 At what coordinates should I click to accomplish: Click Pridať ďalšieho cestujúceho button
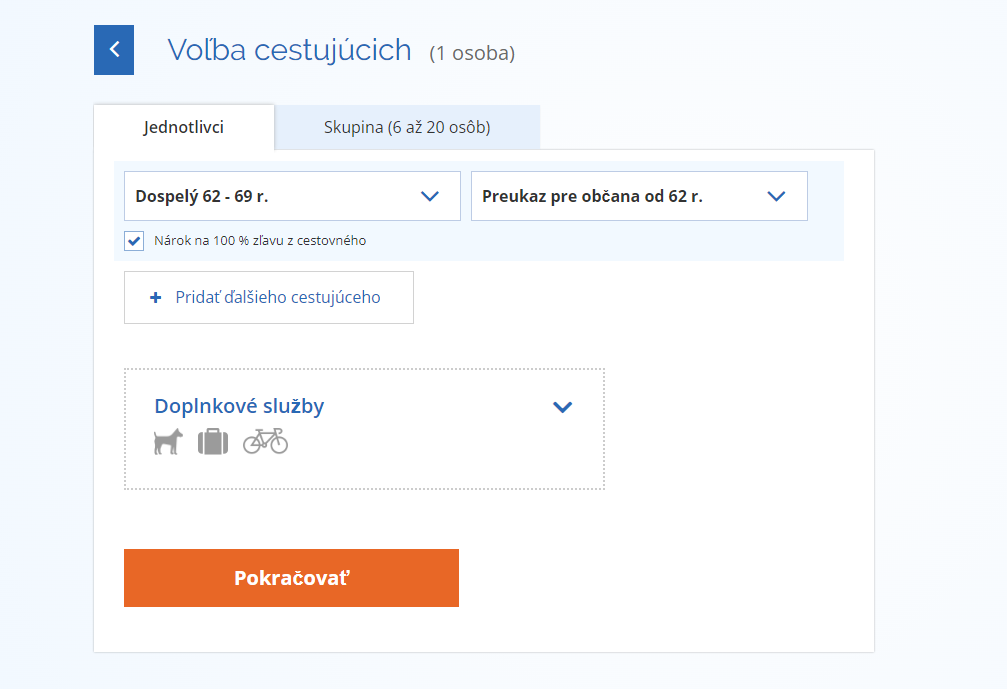pyautogui.click(x=268, y=297)
